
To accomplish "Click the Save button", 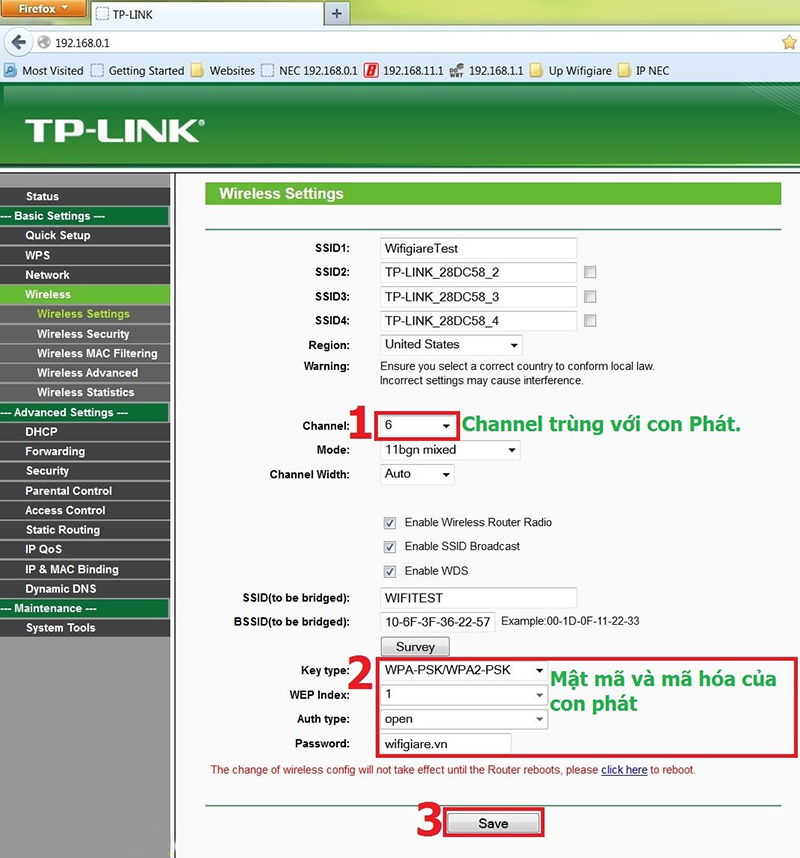I will click(x=493, y=824).
